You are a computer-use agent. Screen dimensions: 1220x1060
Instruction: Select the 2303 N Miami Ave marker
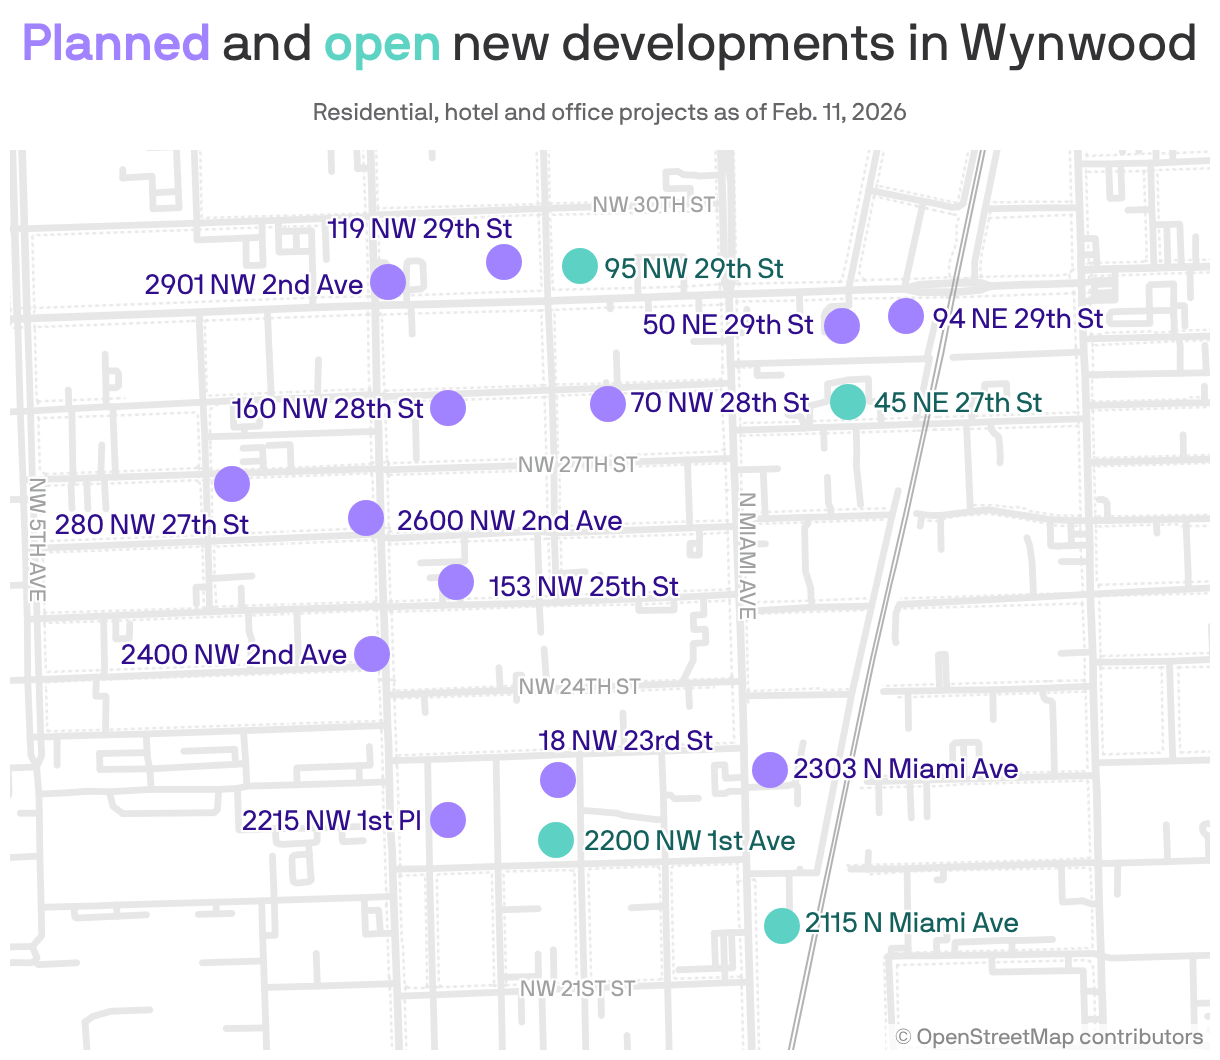[x=769, y=769]
